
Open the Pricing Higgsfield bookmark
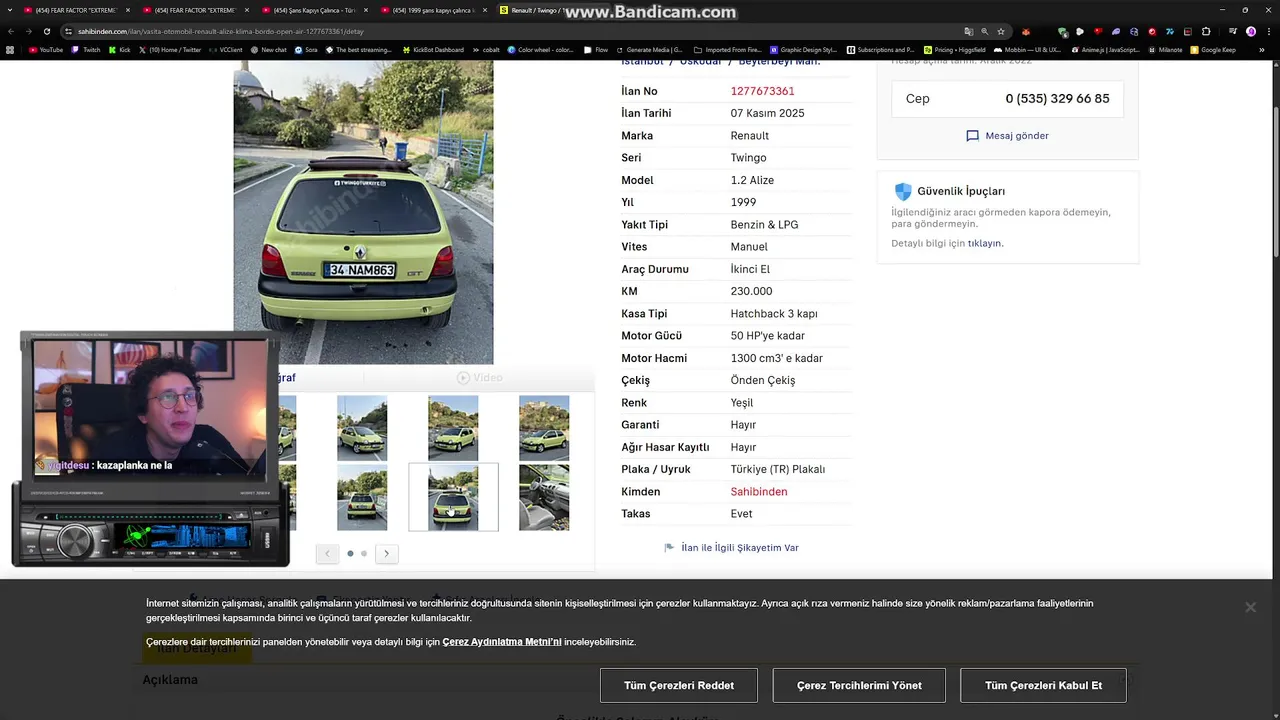click(956, 49)
